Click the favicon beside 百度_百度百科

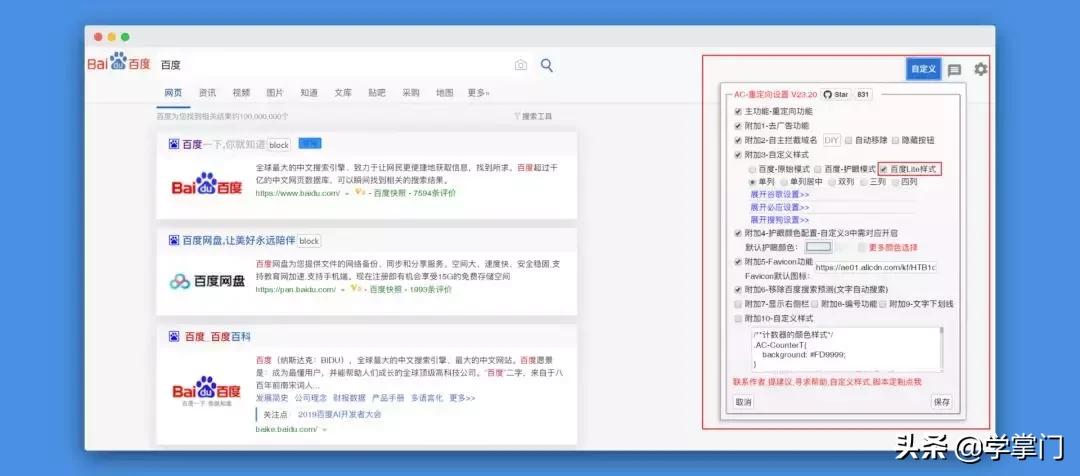pyautogui.click(x=174, y=337)
